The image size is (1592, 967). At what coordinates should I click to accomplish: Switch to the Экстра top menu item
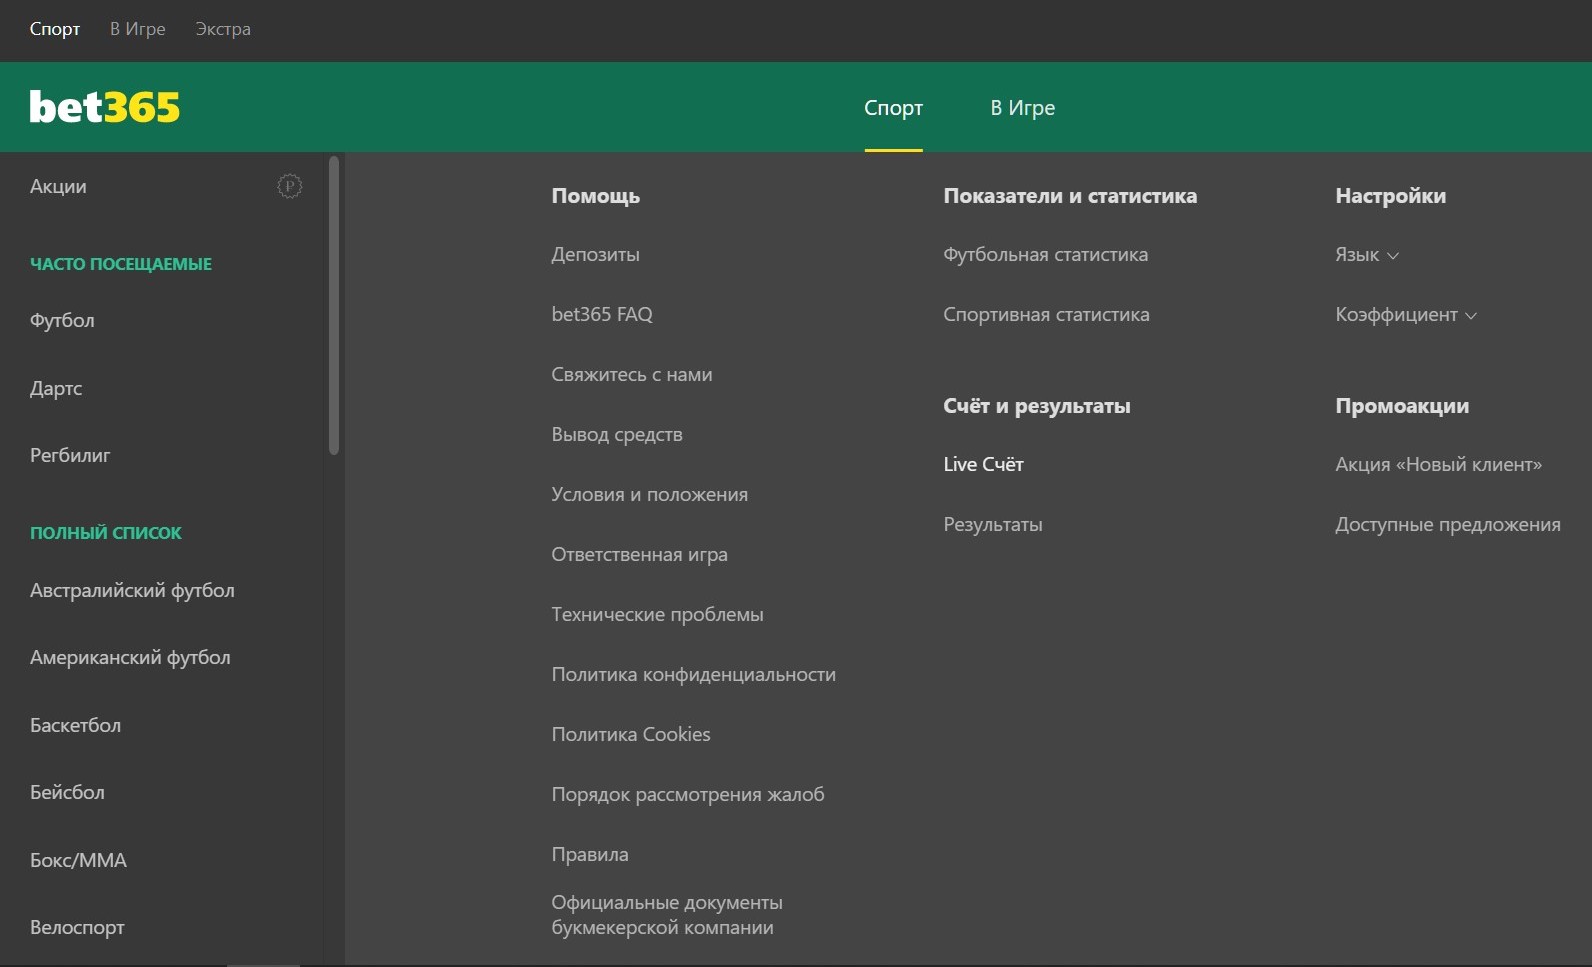click(x=223, y=29)
